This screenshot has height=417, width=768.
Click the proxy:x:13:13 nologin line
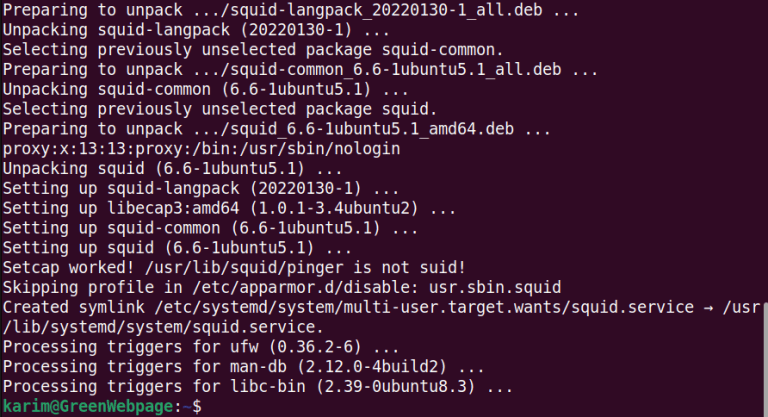(201, 149)
